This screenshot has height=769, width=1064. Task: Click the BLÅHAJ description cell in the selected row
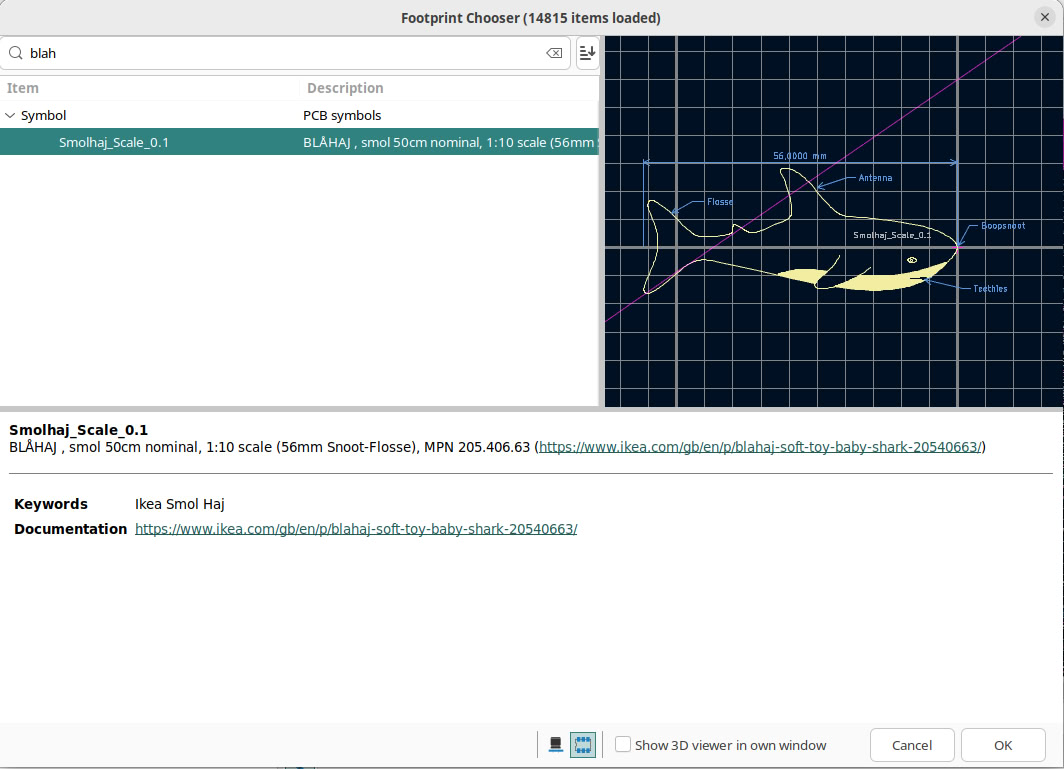click(x=449, y=142)
